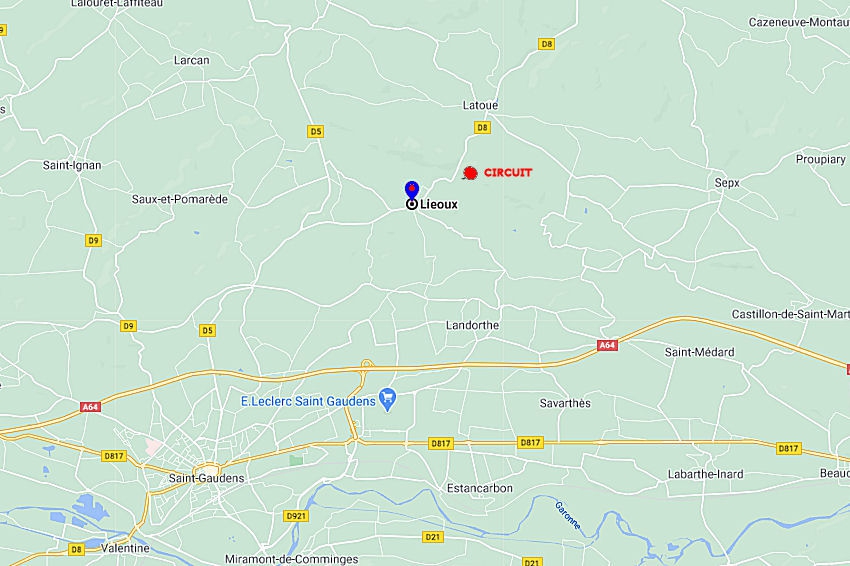Click the A64 shield west of Saint-Gaudens
Image resolution: width=850 pixels, height=566 pixels.
(90, 407)
